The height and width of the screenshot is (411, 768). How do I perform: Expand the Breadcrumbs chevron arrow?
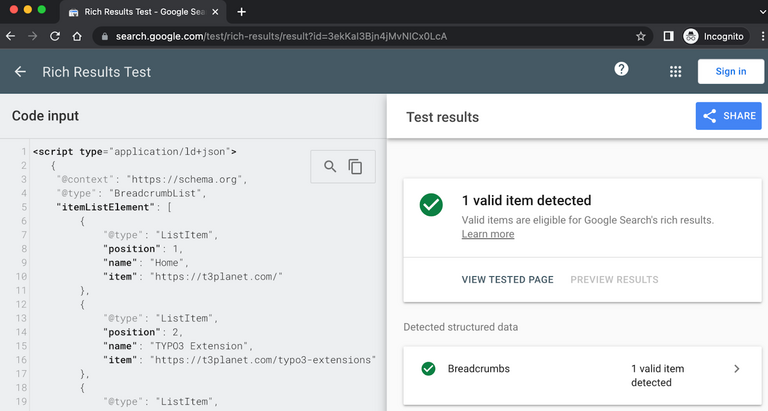pos(737,369)
